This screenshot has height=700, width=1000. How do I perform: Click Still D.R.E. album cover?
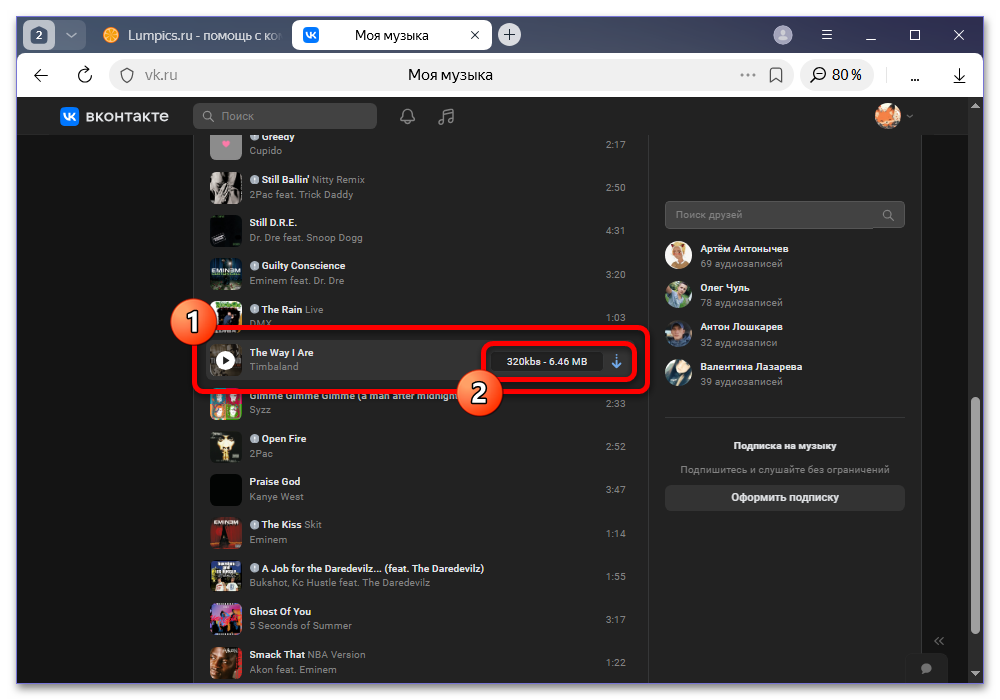pos(226,231)
